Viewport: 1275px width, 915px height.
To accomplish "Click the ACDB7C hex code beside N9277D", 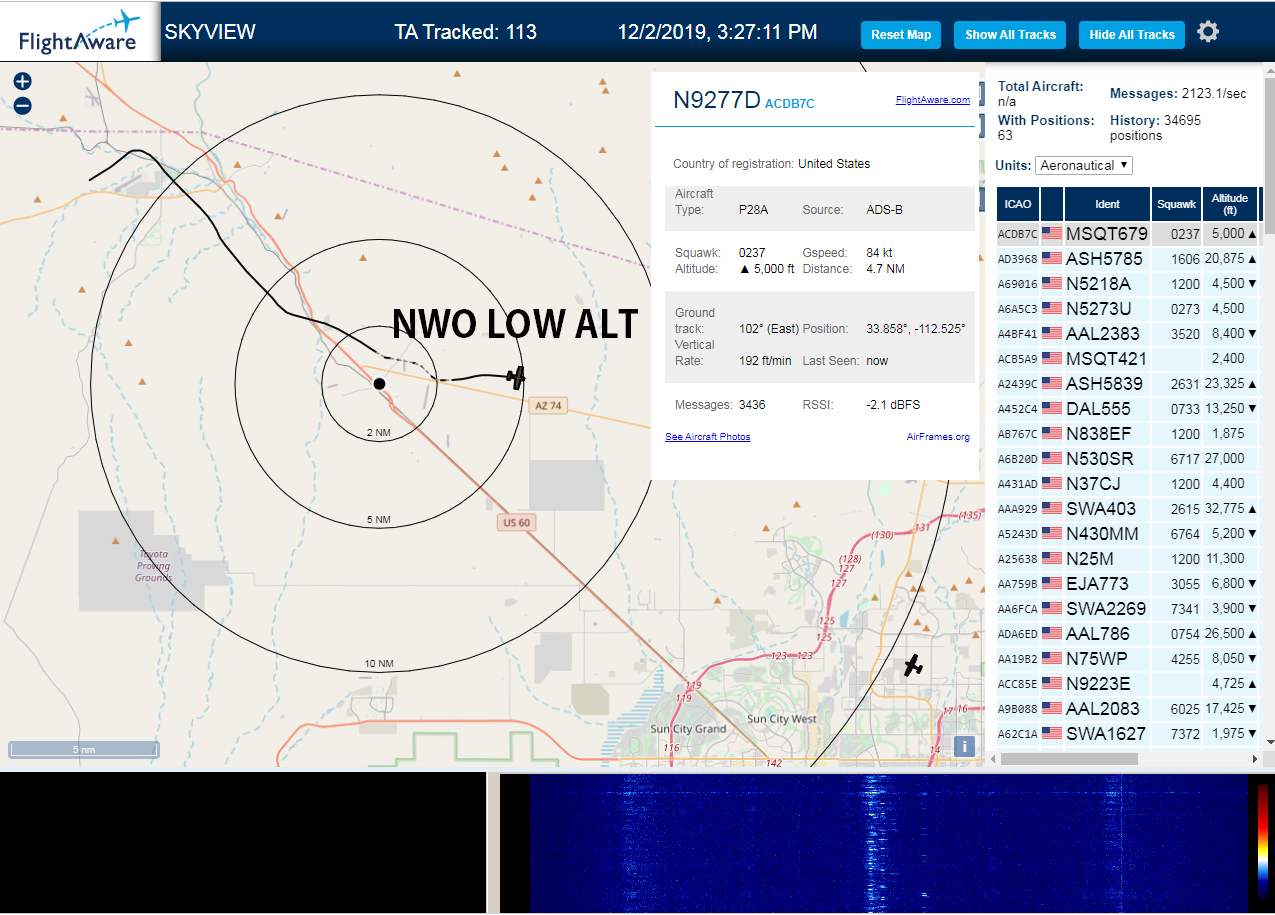I will tap(789, 104).
